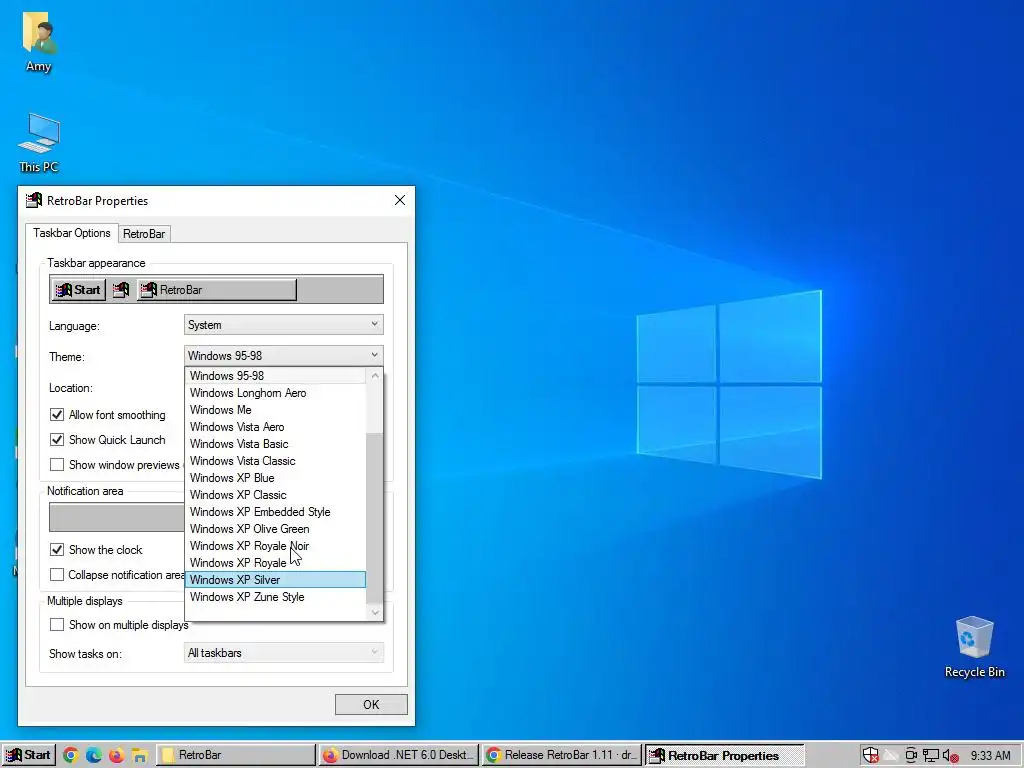This screenshot has width=1024, height=768.
Task: Click the preview Start button in Taskbar appearance
Action: coord(78,289)
